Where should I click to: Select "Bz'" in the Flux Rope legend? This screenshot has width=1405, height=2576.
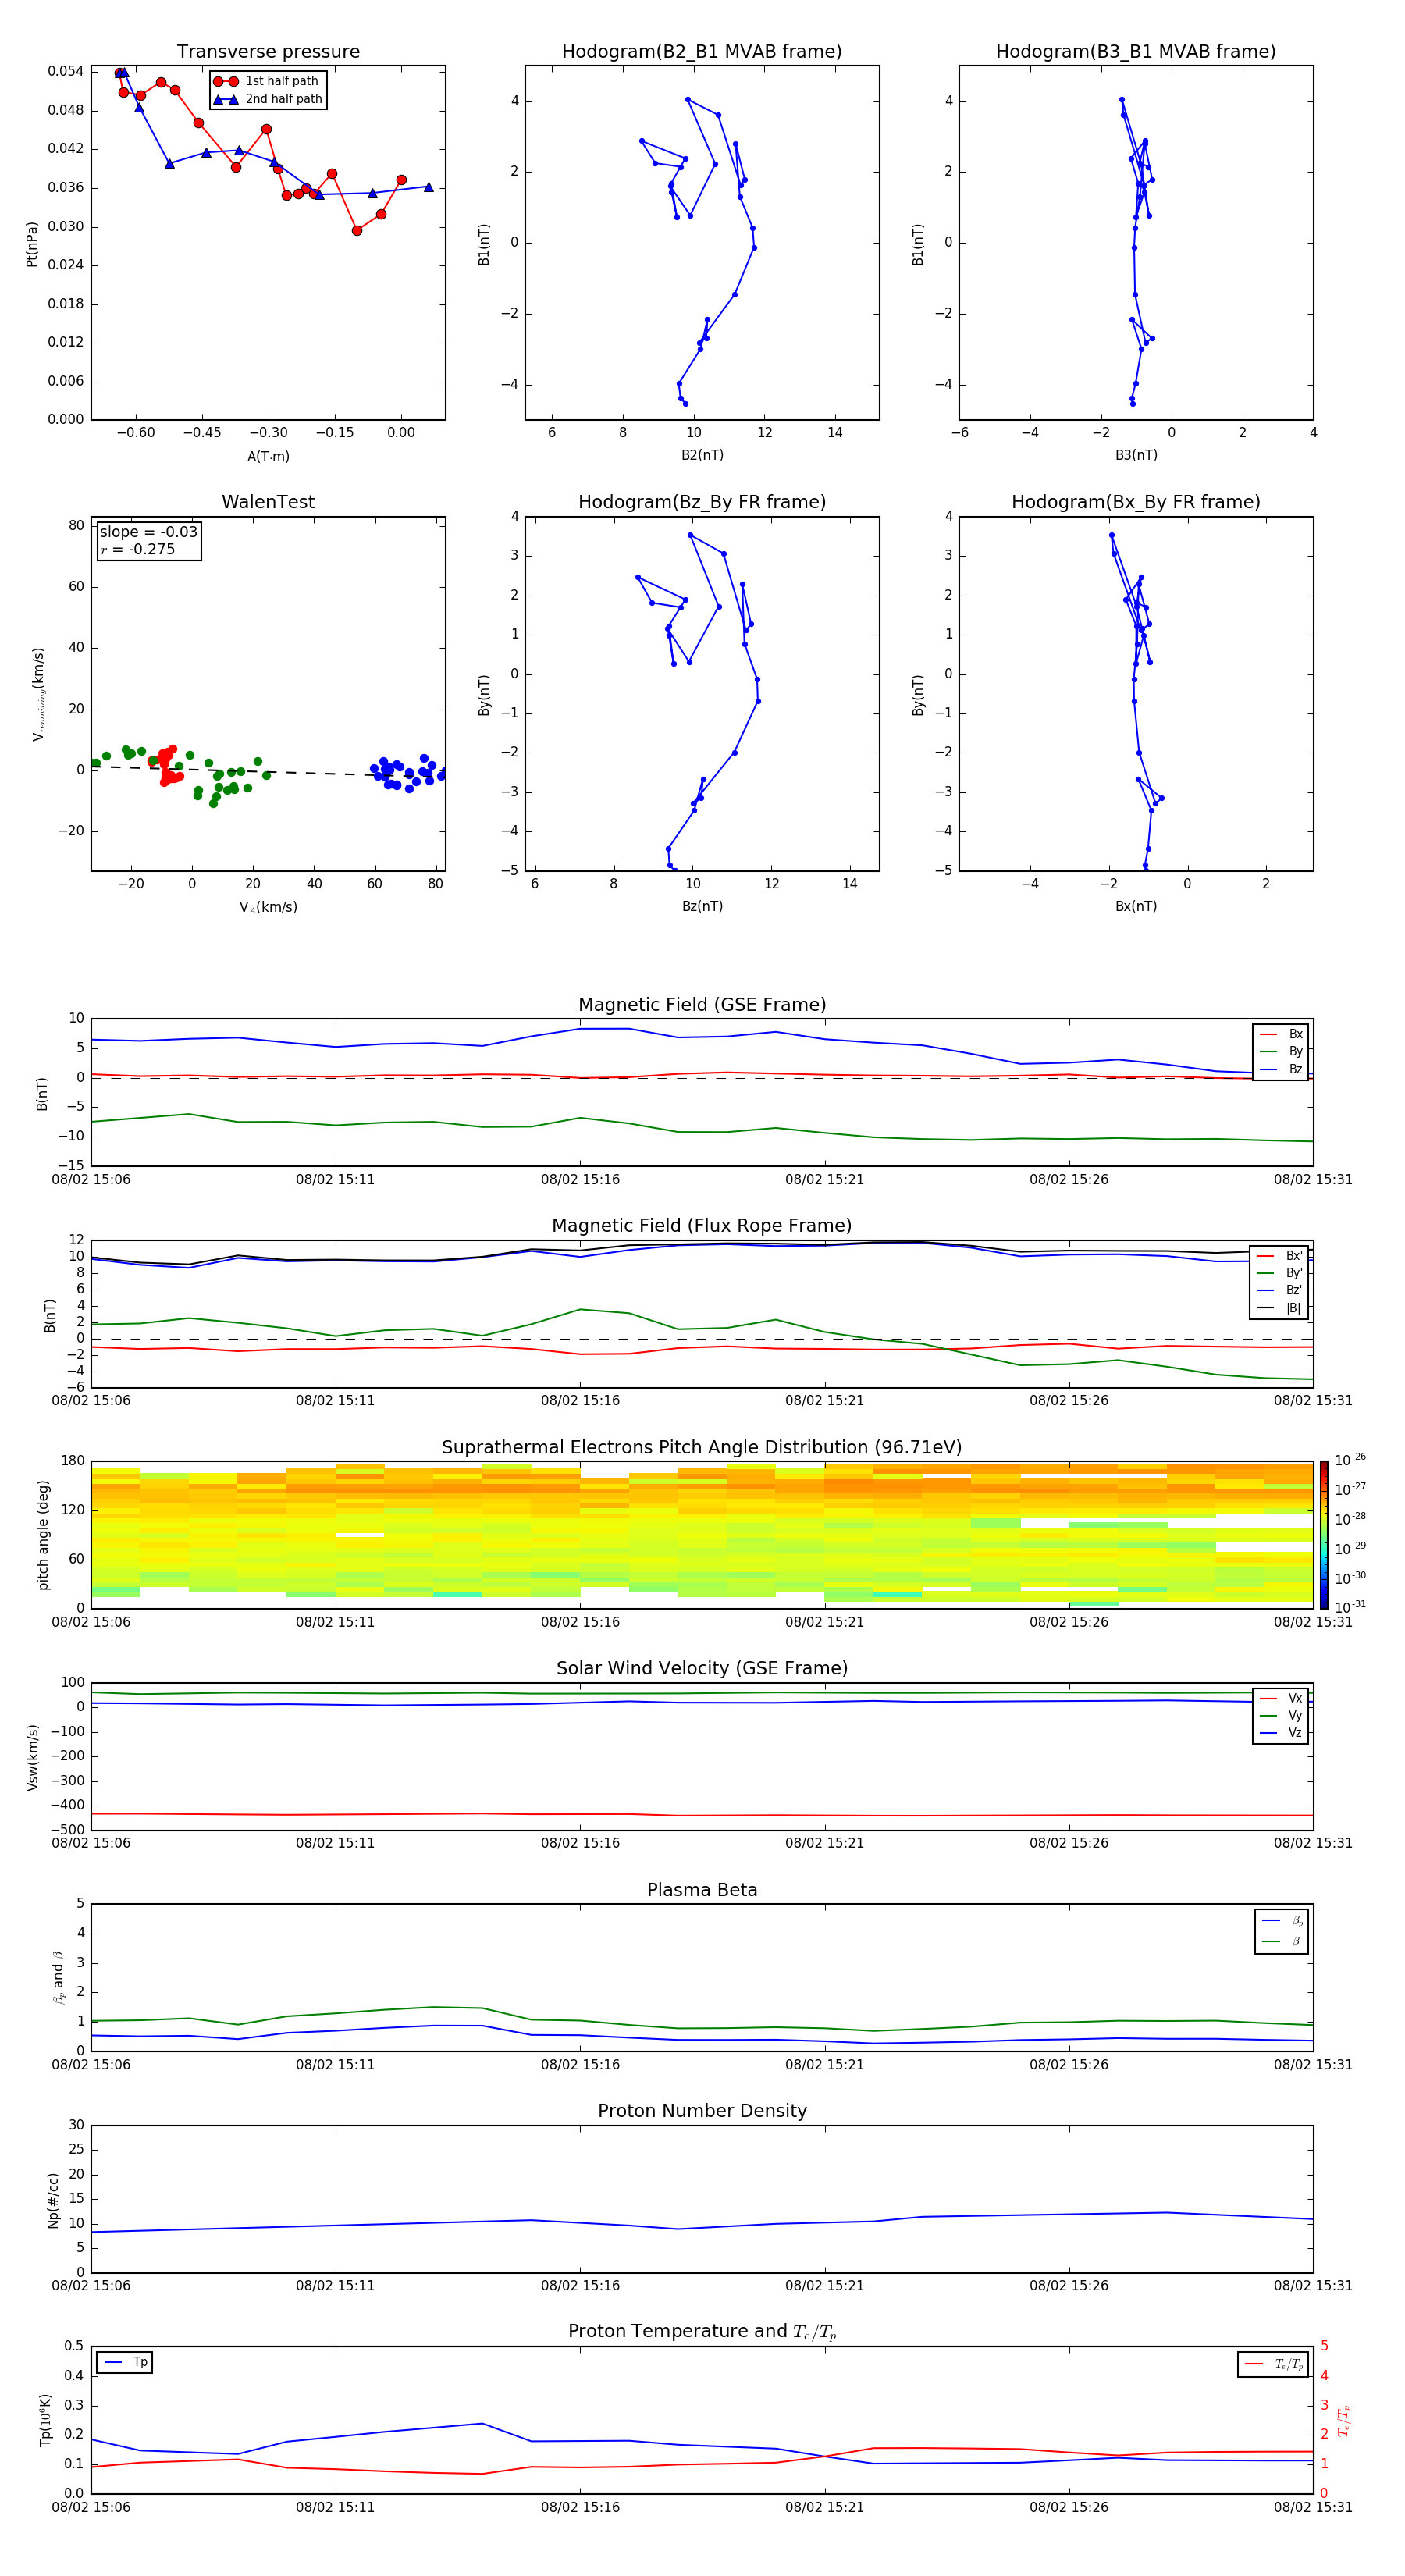click(x=1281, y=1290)
